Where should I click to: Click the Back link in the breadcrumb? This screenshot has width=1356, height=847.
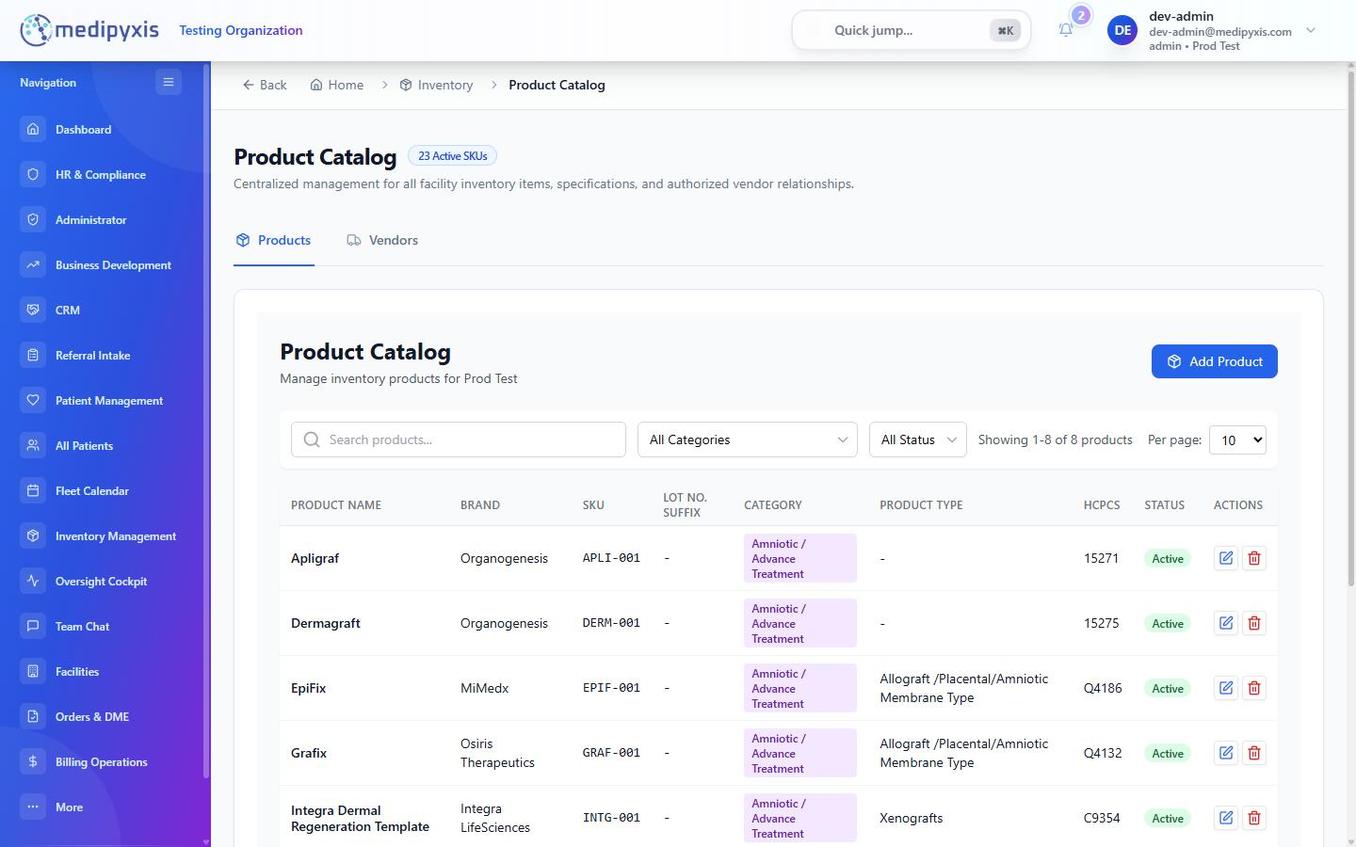point(265,85)
